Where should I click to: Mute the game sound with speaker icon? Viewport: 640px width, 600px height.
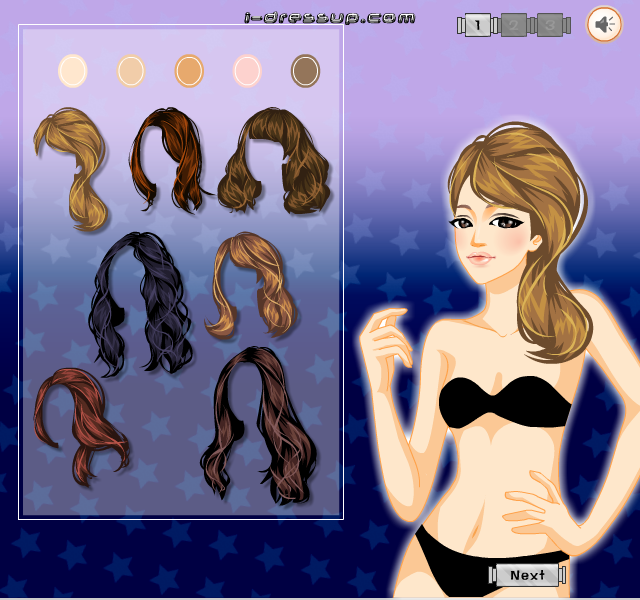604,24
